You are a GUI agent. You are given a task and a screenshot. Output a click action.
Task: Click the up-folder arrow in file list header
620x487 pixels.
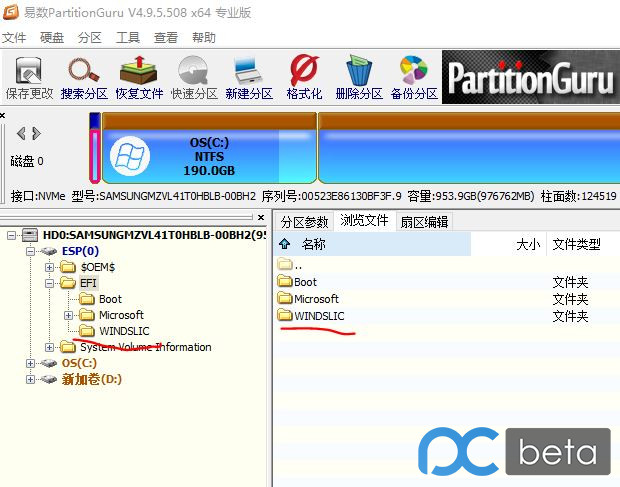285,244
